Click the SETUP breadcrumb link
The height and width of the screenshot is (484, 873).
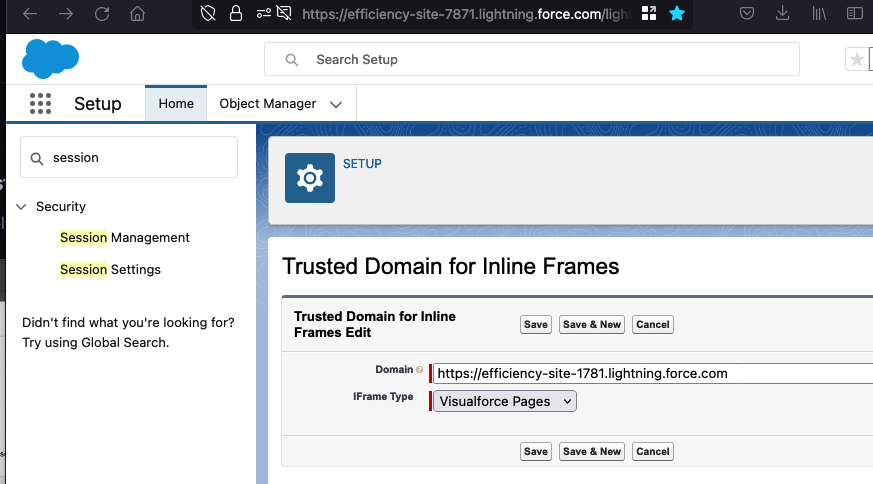[x=362, y=164]
